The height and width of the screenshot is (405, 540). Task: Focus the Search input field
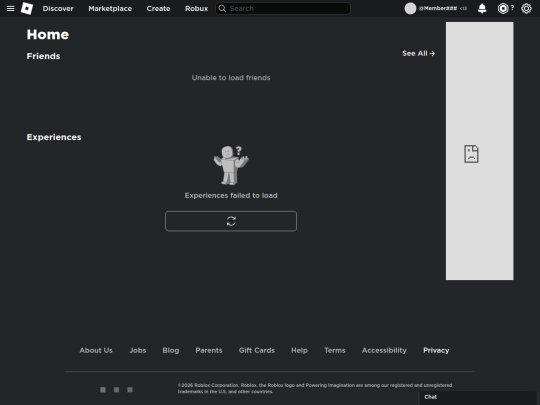[283, 8]
